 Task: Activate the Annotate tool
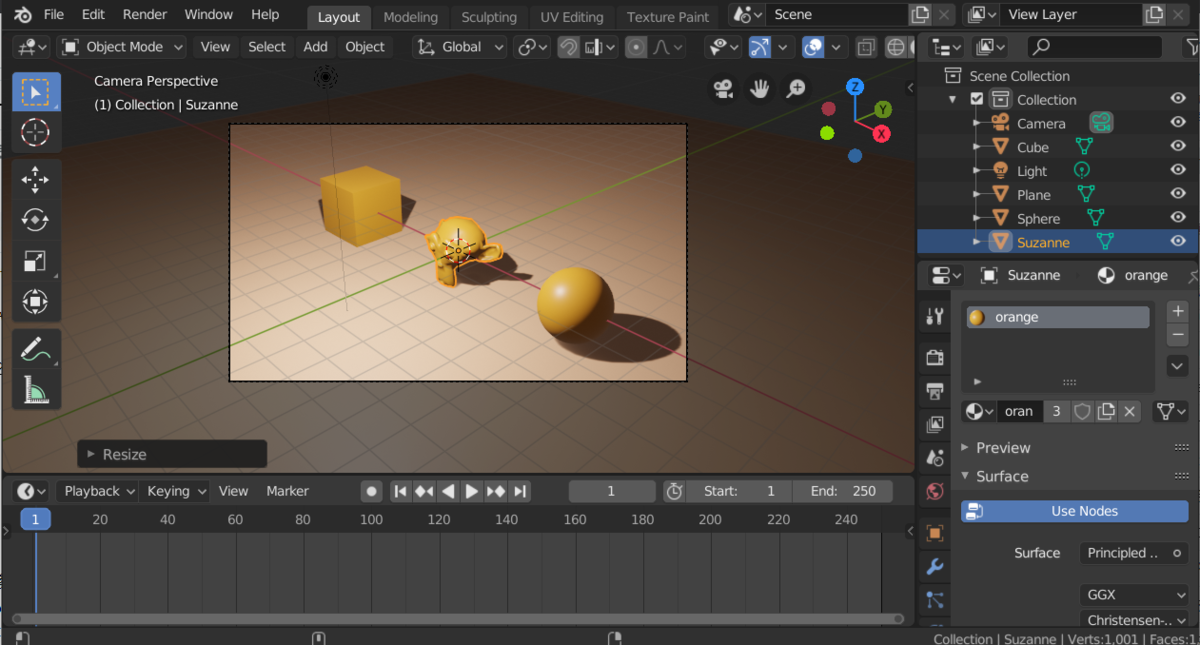(x=35, y=349)
